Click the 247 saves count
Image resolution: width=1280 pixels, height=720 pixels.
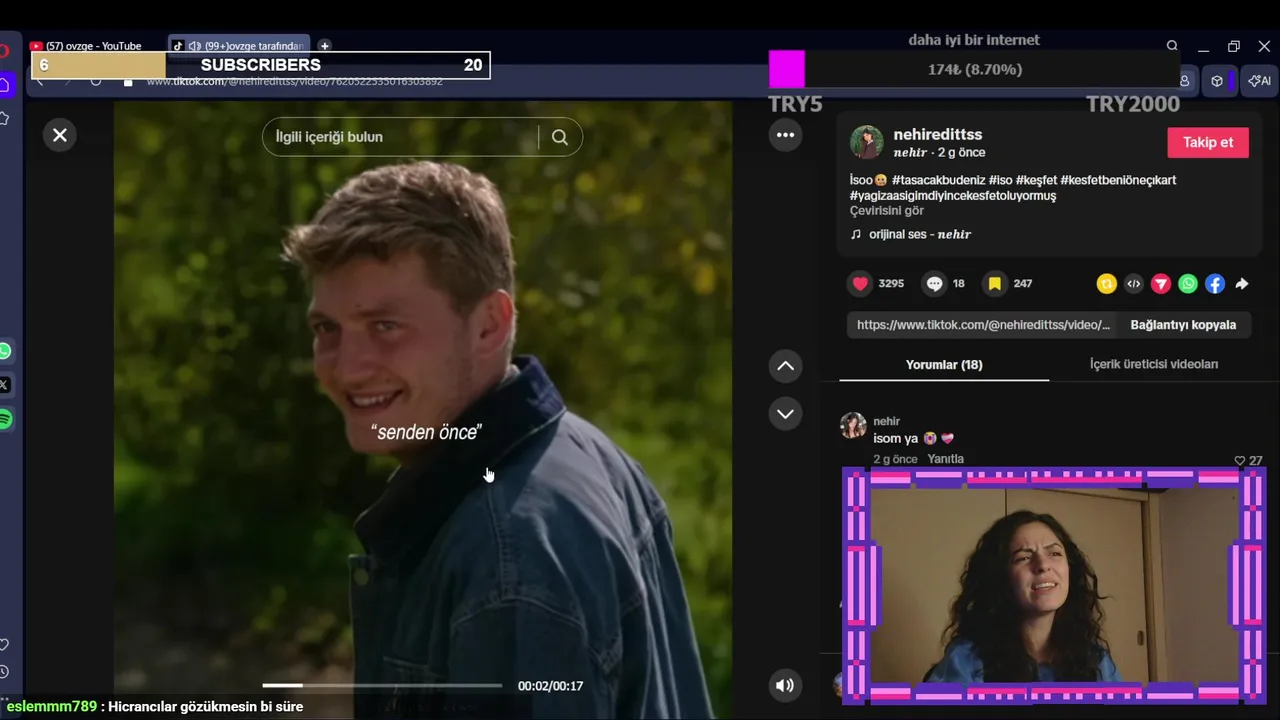[x=1023, y=284]
